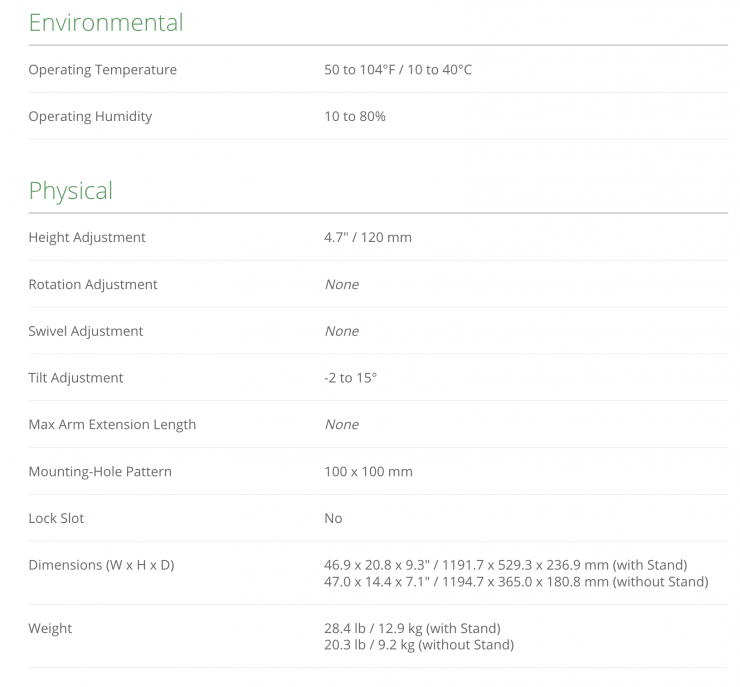Viewport: 740px width, 687px height.
Task: Click the -2 to 15° tilt value
Action: coord(351,378)
